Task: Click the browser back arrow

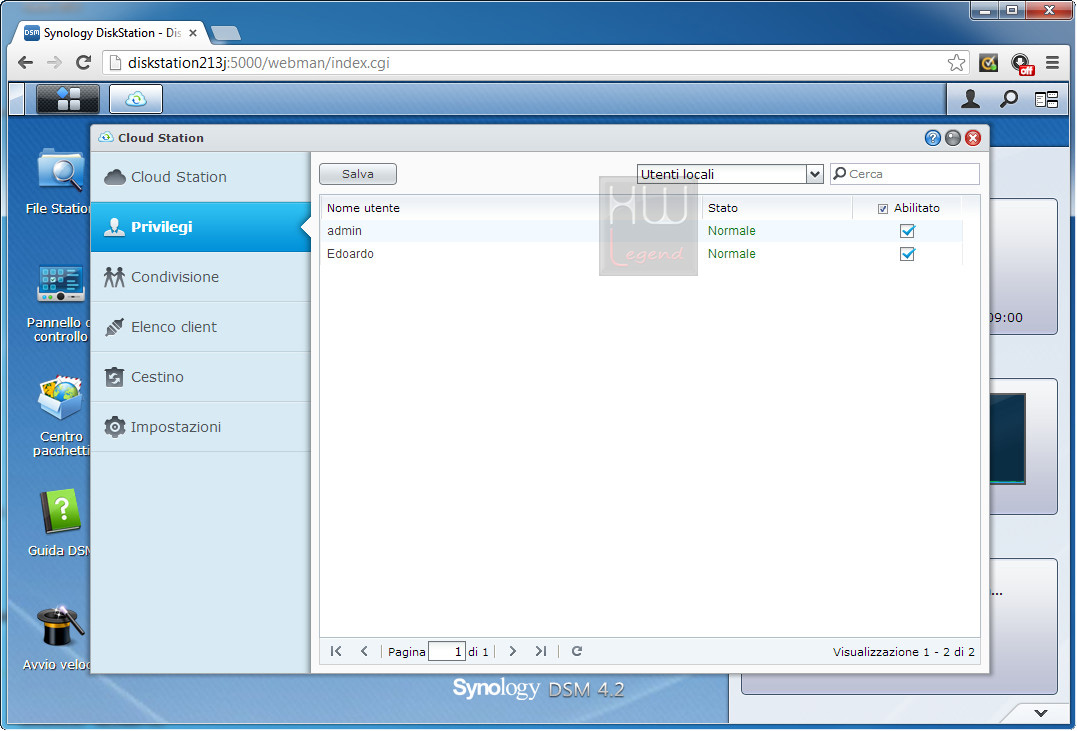Action: tap(25, 63)
